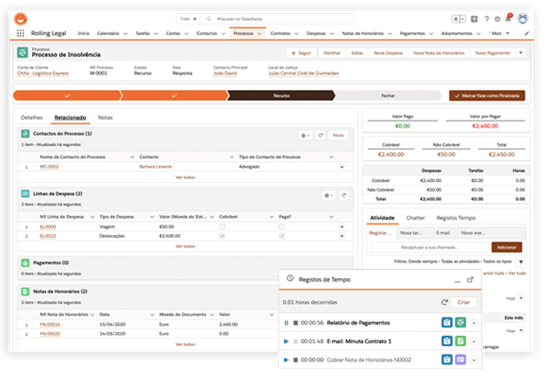Click the Procurar no Salesforce search field

point(278,19)
